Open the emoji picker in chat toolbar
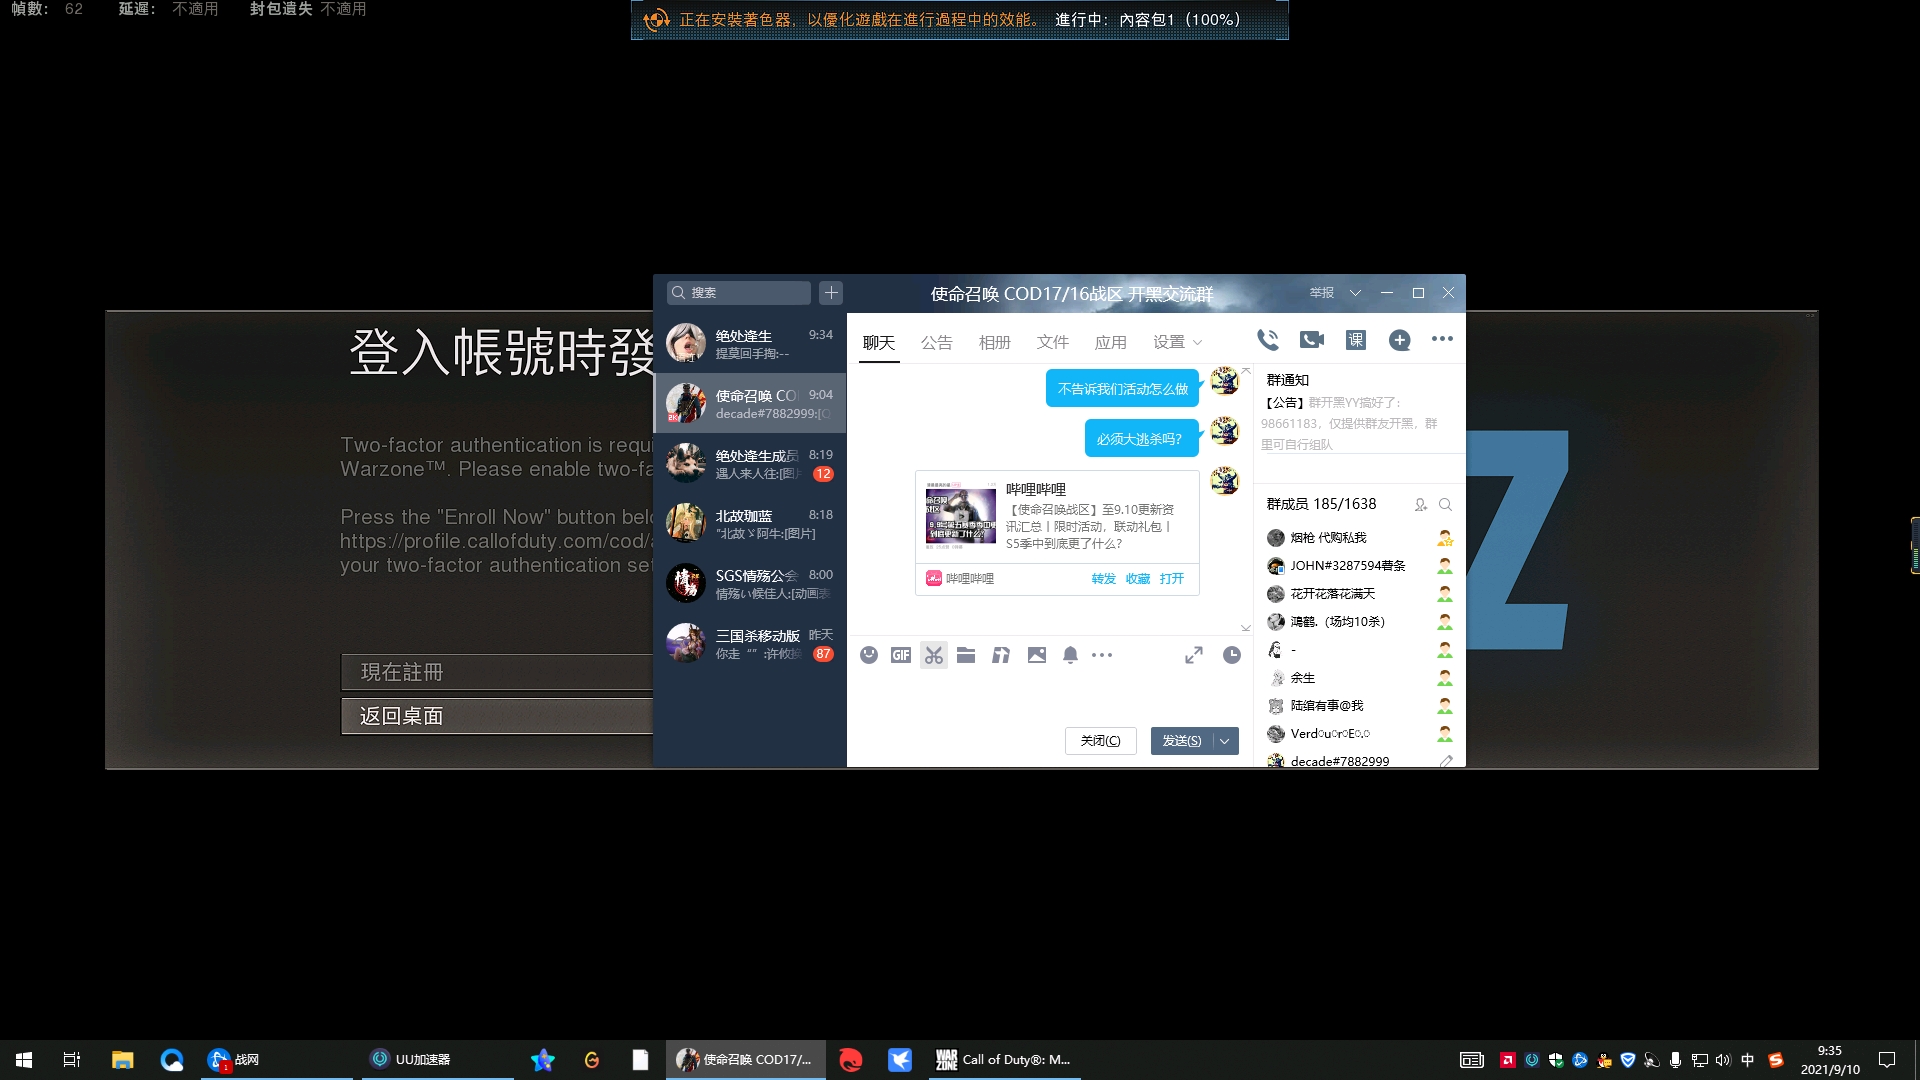Screen dimensions: 1920x1080 tap(869, 655)
